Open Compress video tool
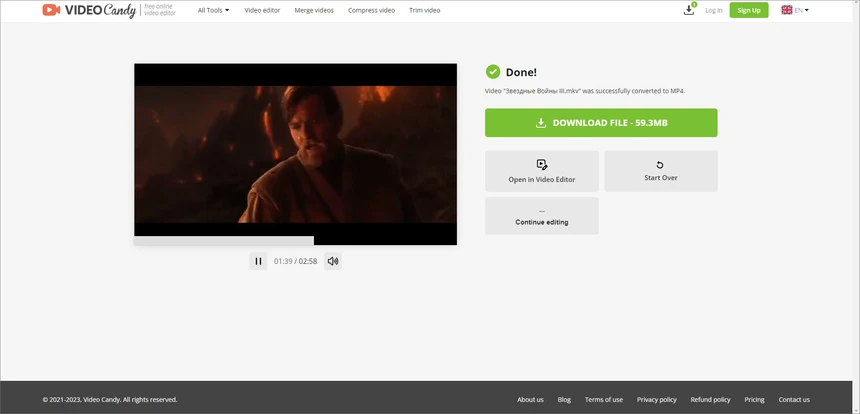Image resolution: width=860 pixels, height=414 pixels. (371, 10)
